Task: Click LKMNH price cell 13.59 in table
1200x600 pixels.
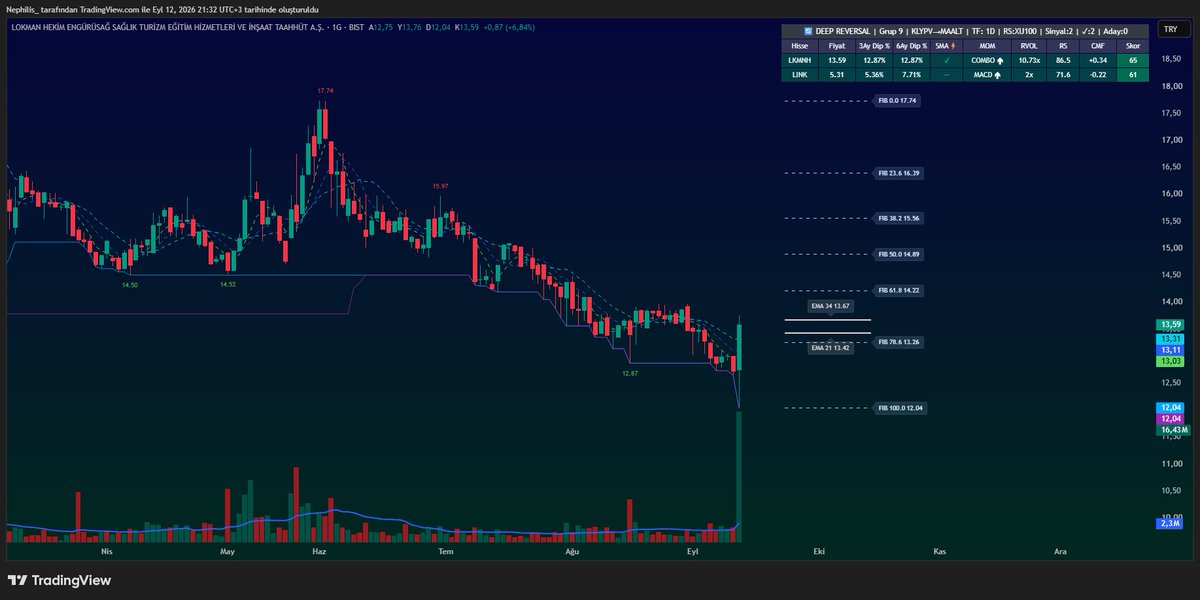Action: pos(837,60)
